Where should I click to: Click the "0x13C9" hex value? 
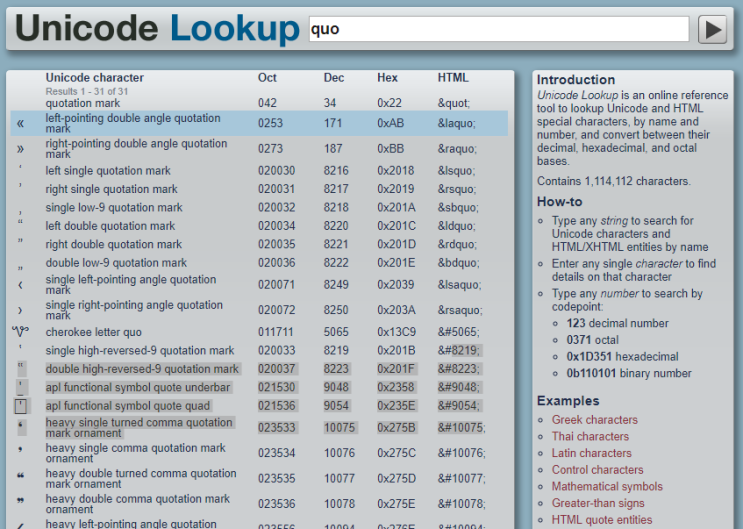pyautogui.click(x=396, y=332)
